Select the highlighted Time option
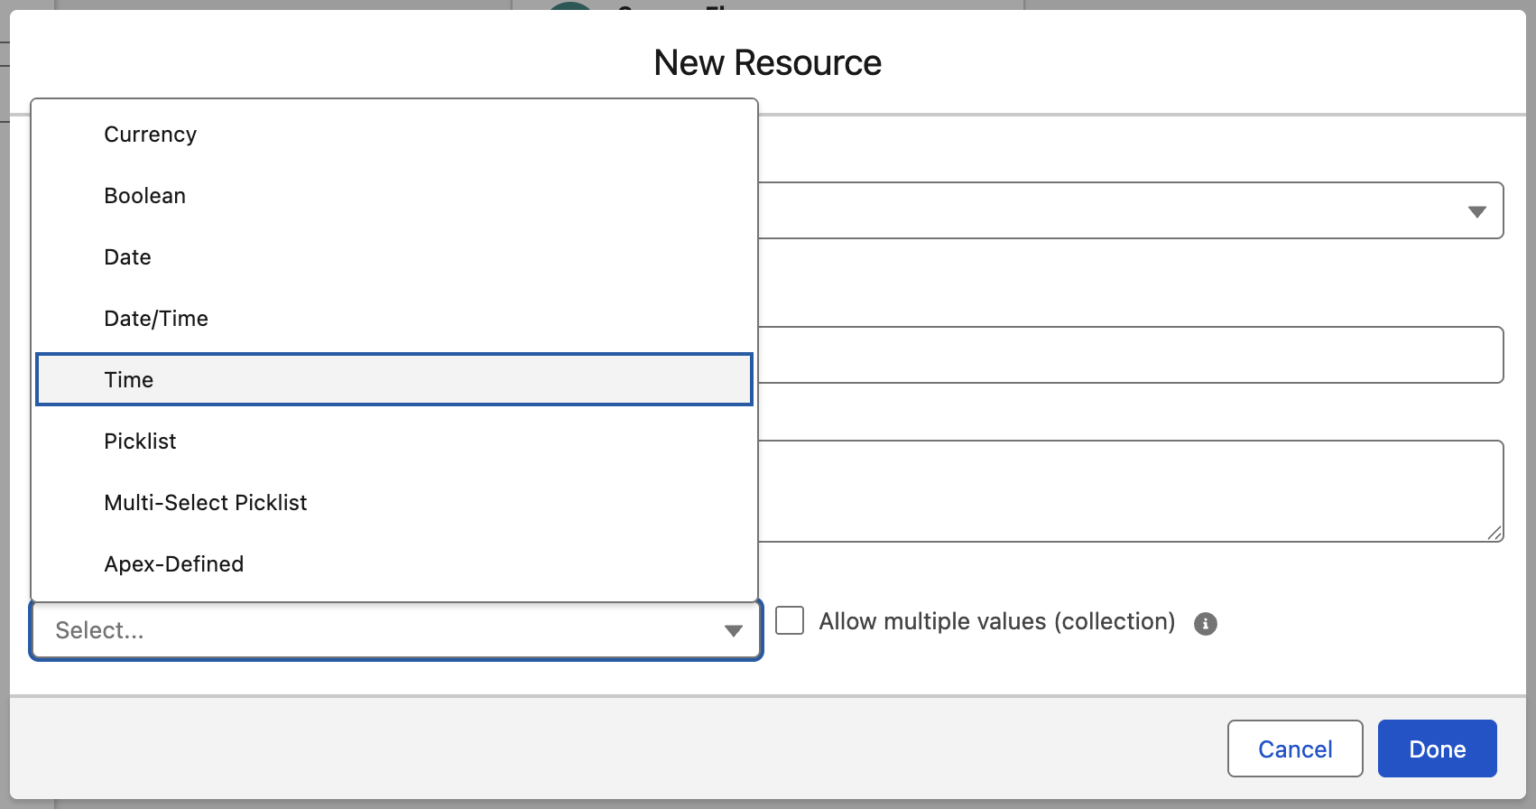Viewport: 1536px width, 809px height. 128,379
